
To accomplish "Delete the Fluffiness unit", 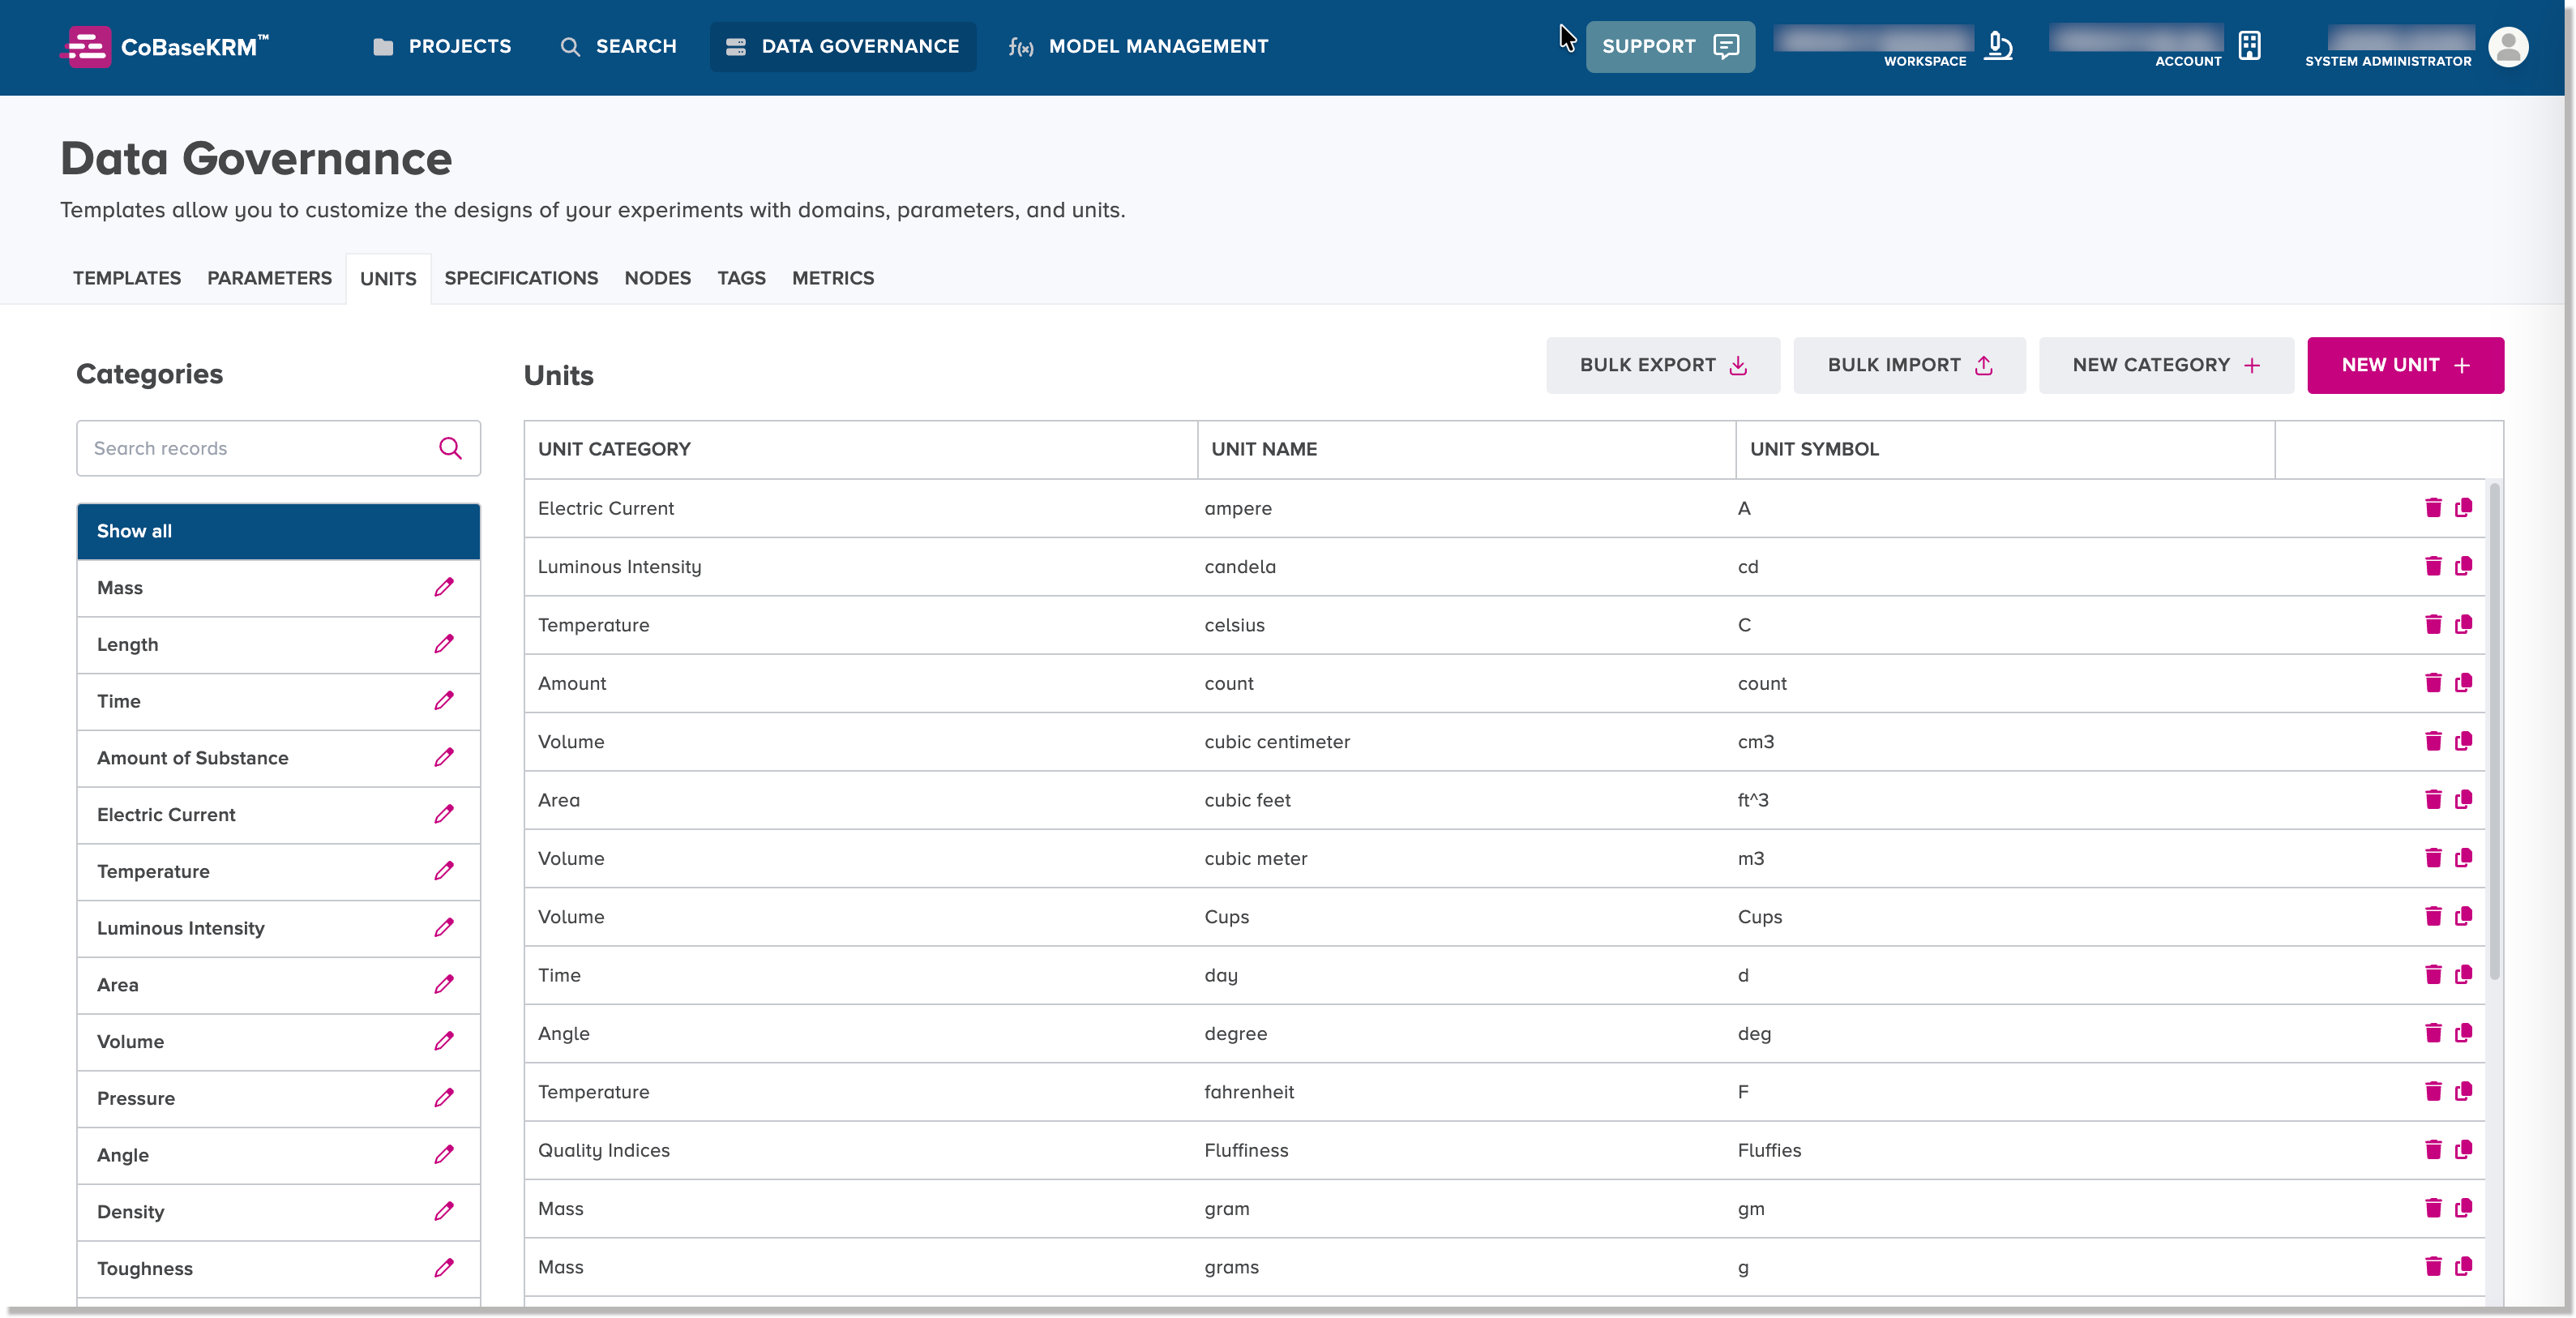I will click(x=2433, y=1150).
